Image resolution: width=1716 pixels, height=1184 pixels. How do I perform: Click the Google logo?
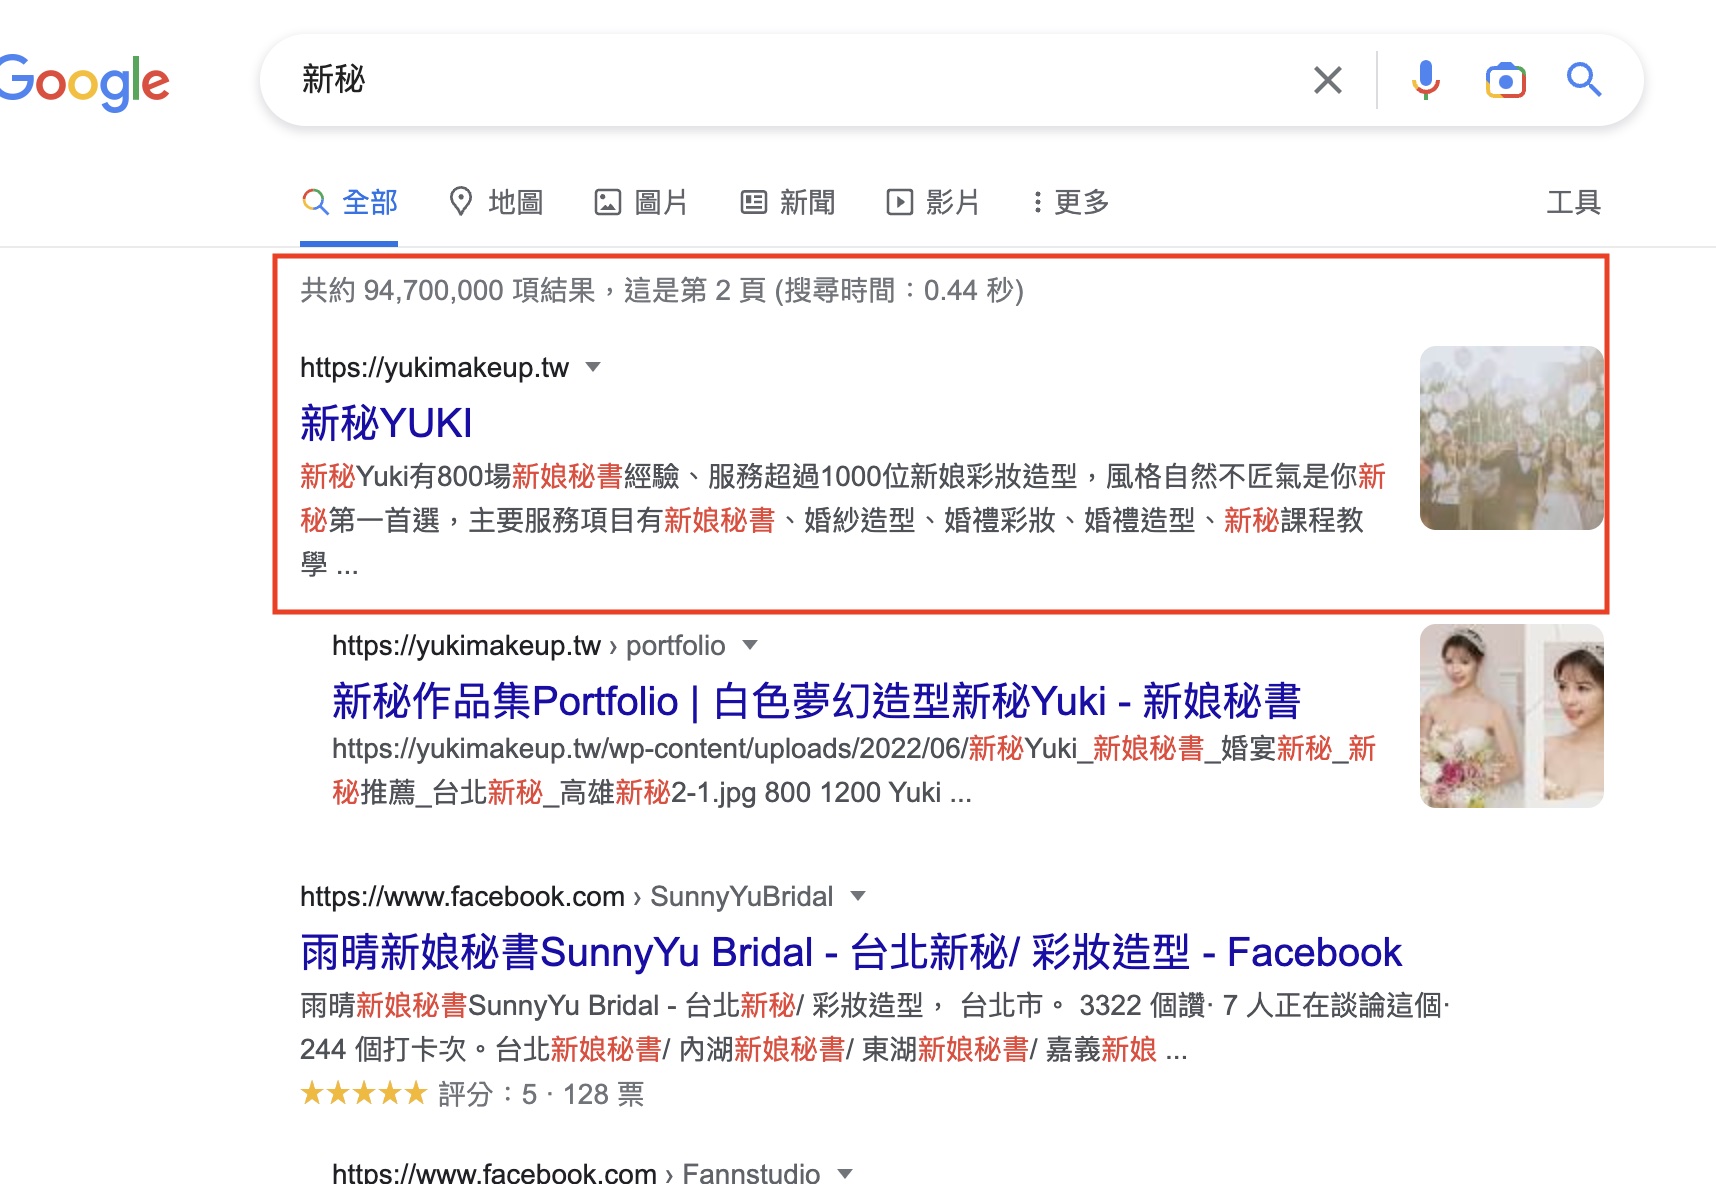click(84, 82)
